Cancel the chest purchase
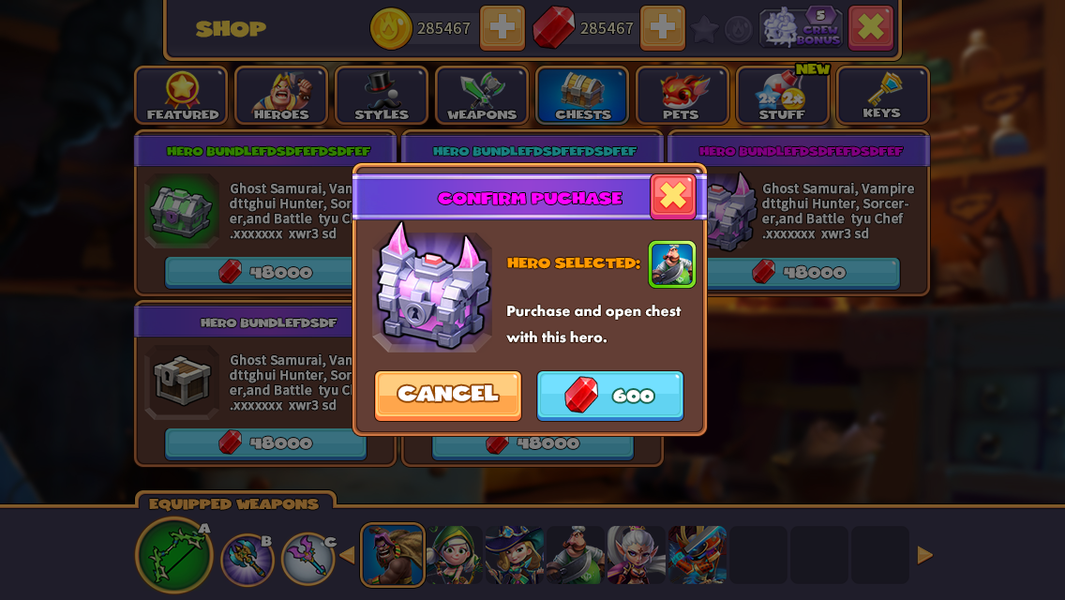Screen dimensions: 1065x600 pos(448,395)
